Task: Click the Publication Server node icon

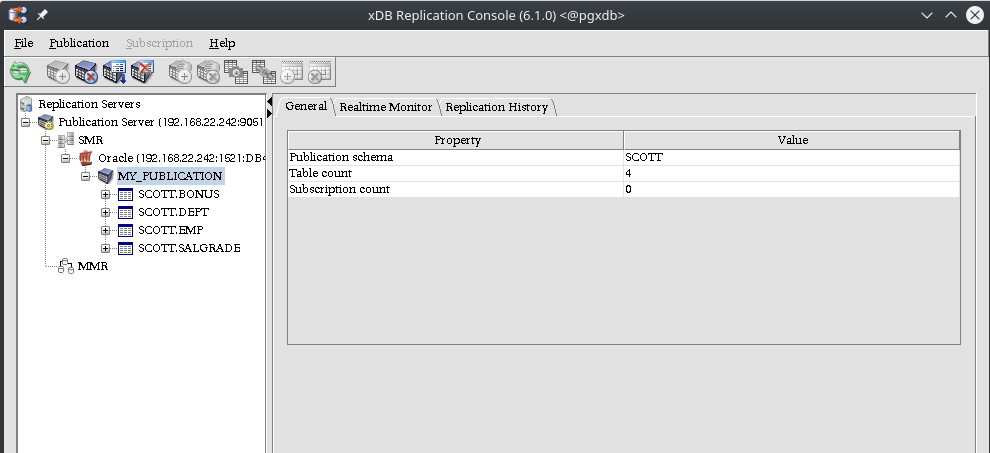Action: (46, 122)
